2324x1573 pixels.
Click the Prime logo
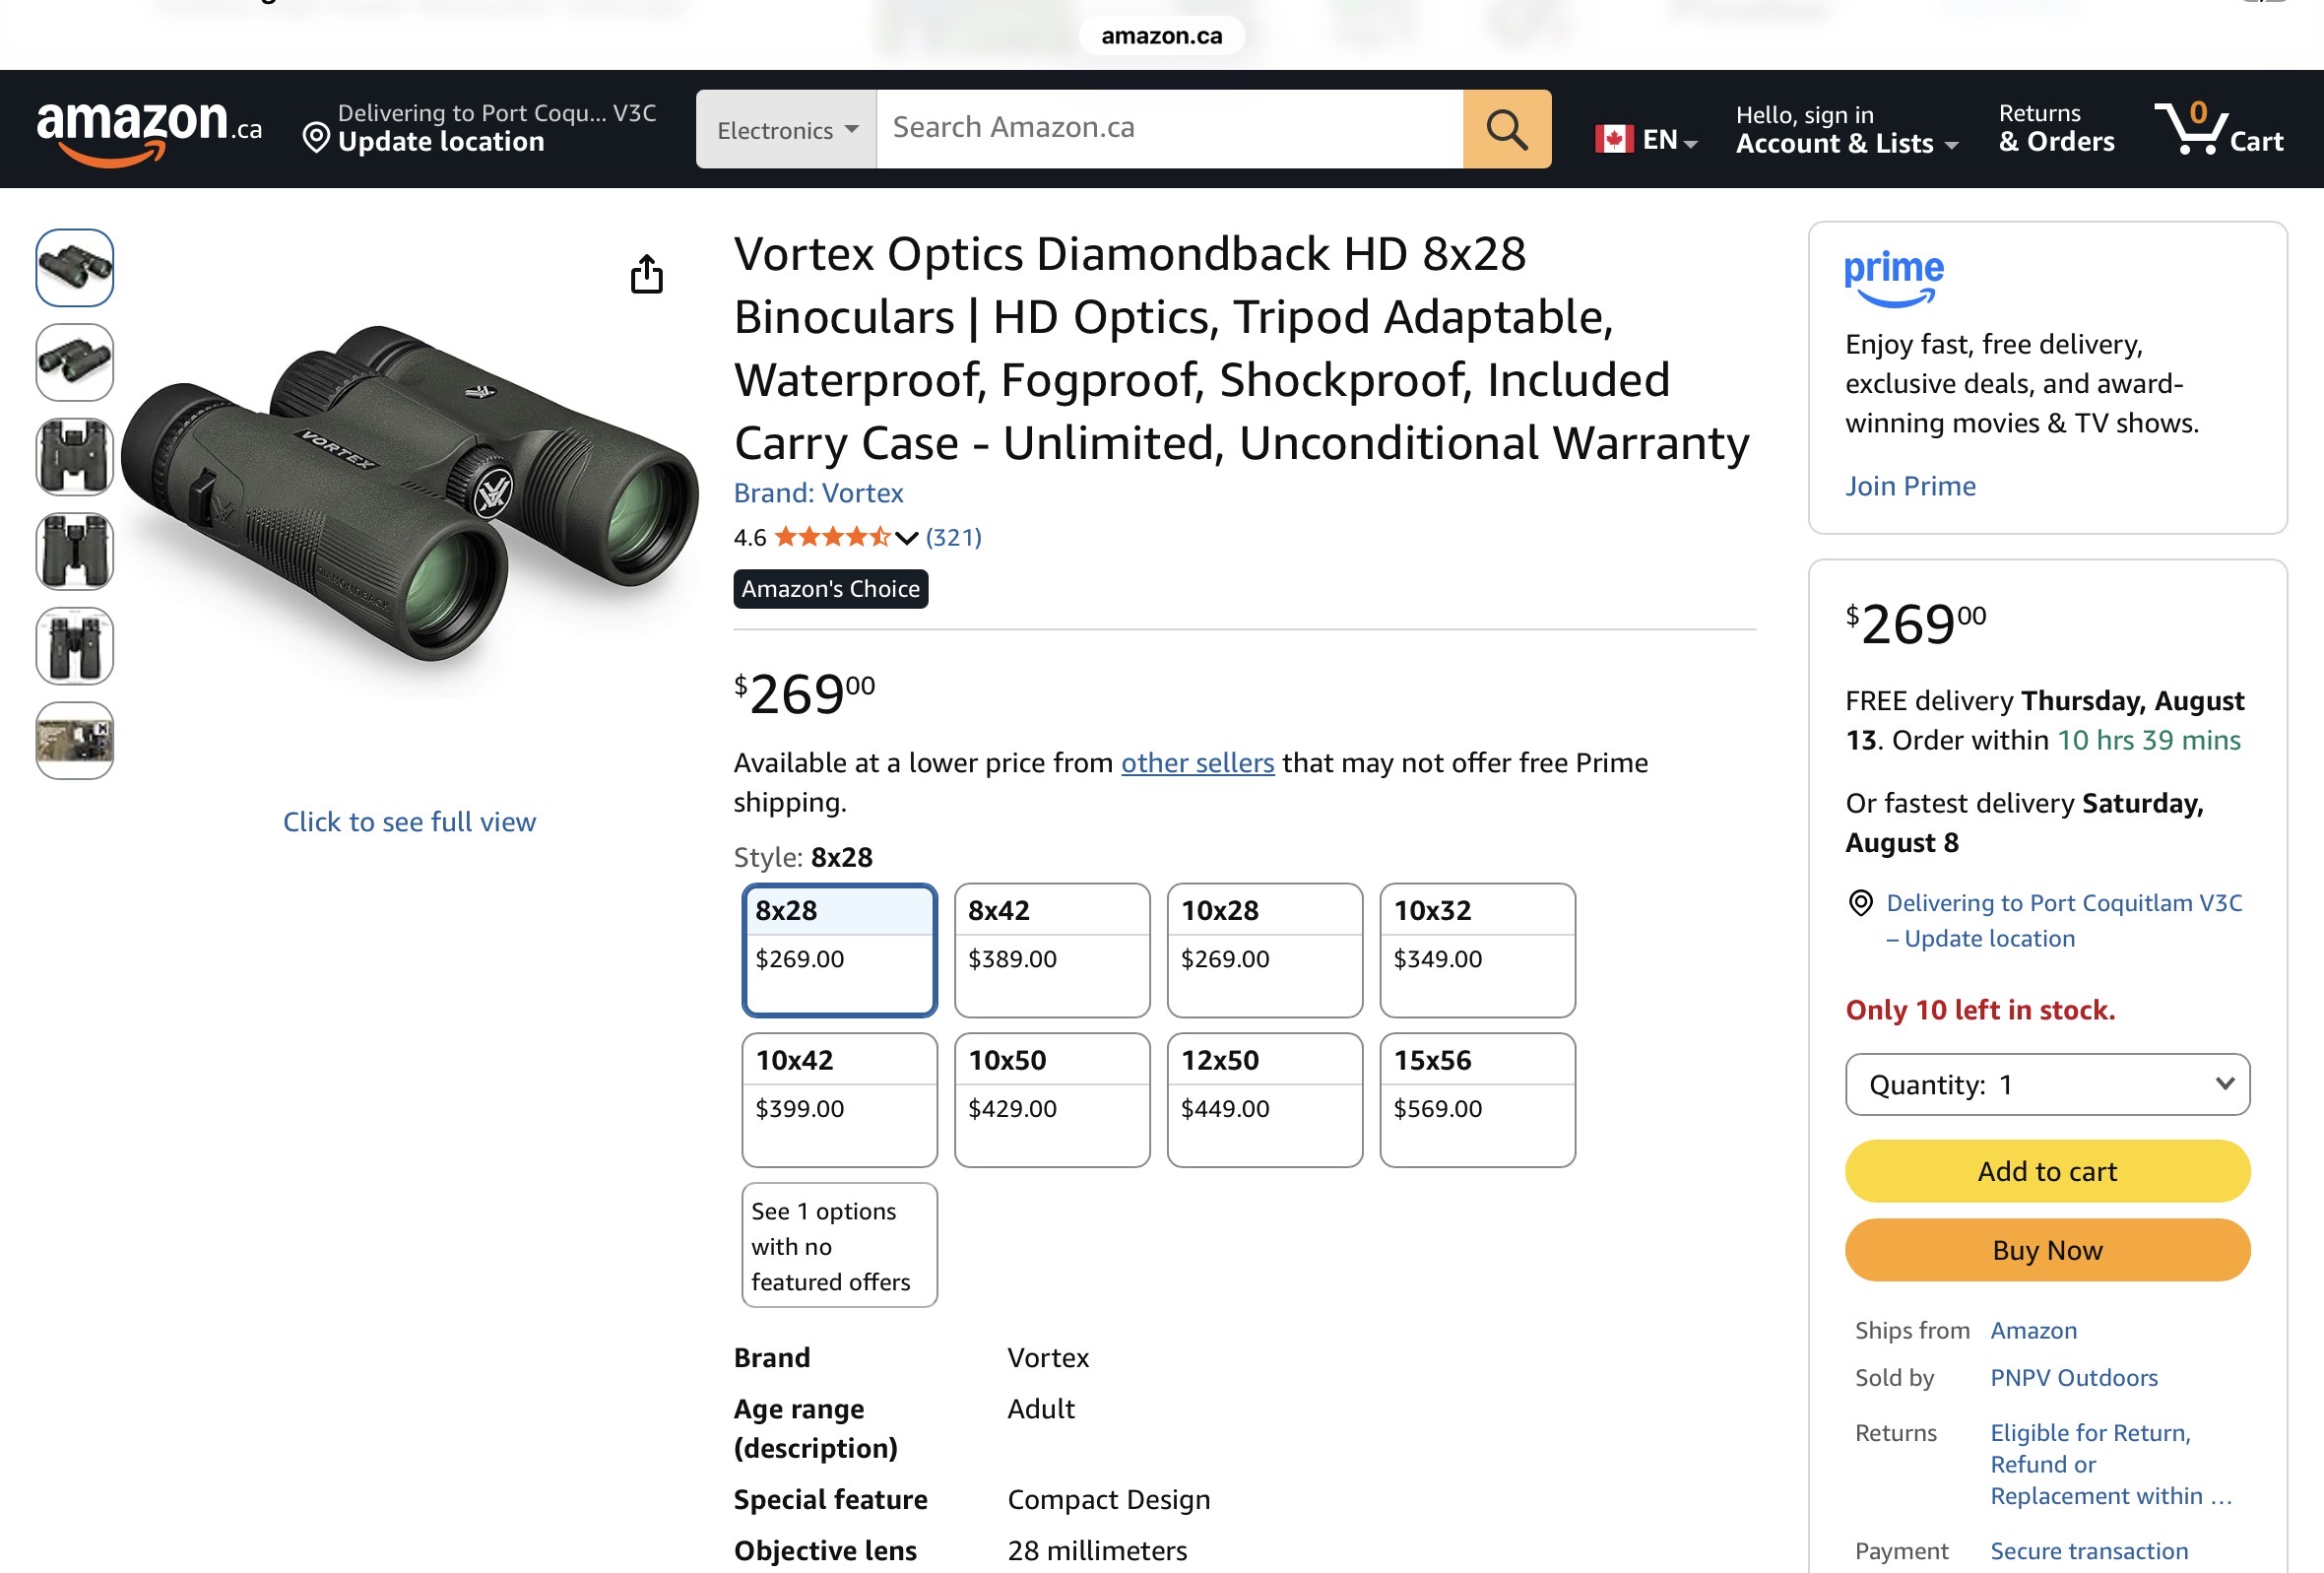coord(1894,277)
